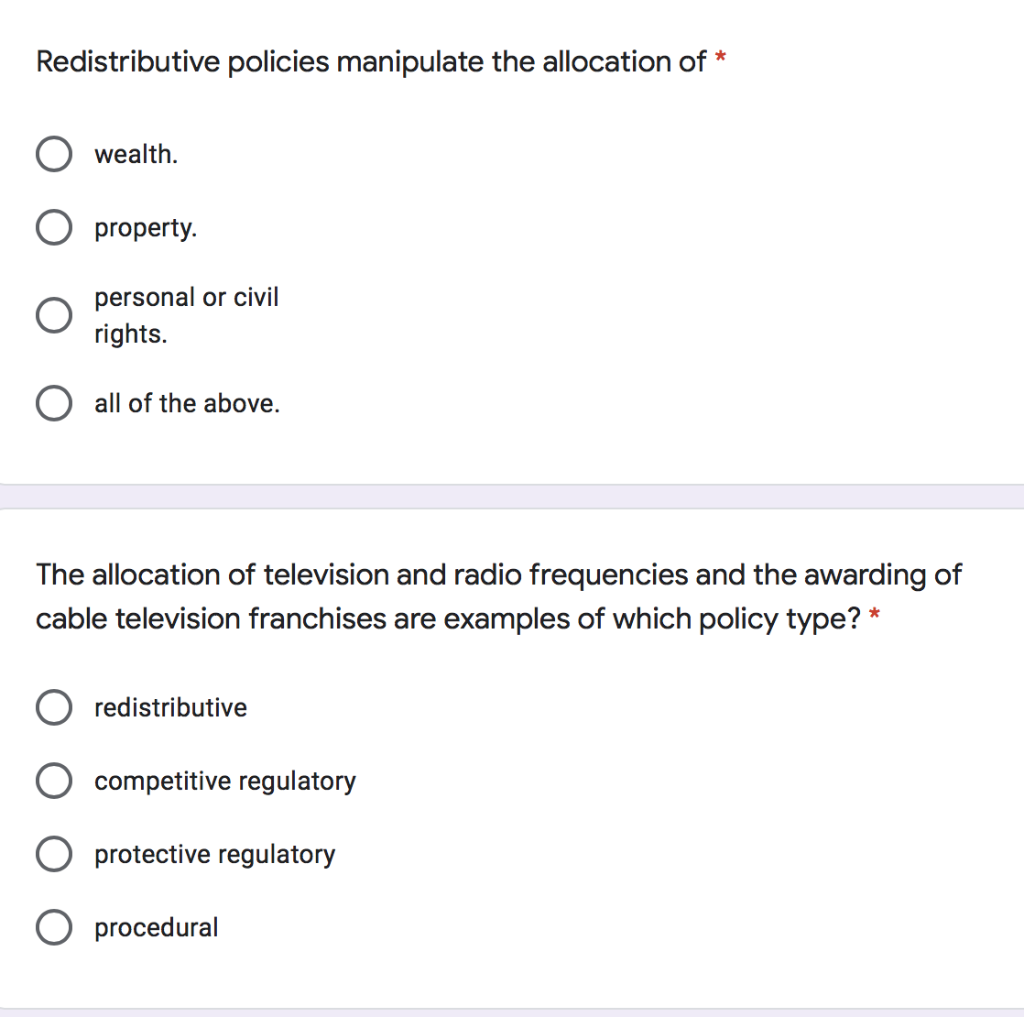The image size is (1024, 1017).
Task: Select the "procedural" radio button
Action: 54,926
